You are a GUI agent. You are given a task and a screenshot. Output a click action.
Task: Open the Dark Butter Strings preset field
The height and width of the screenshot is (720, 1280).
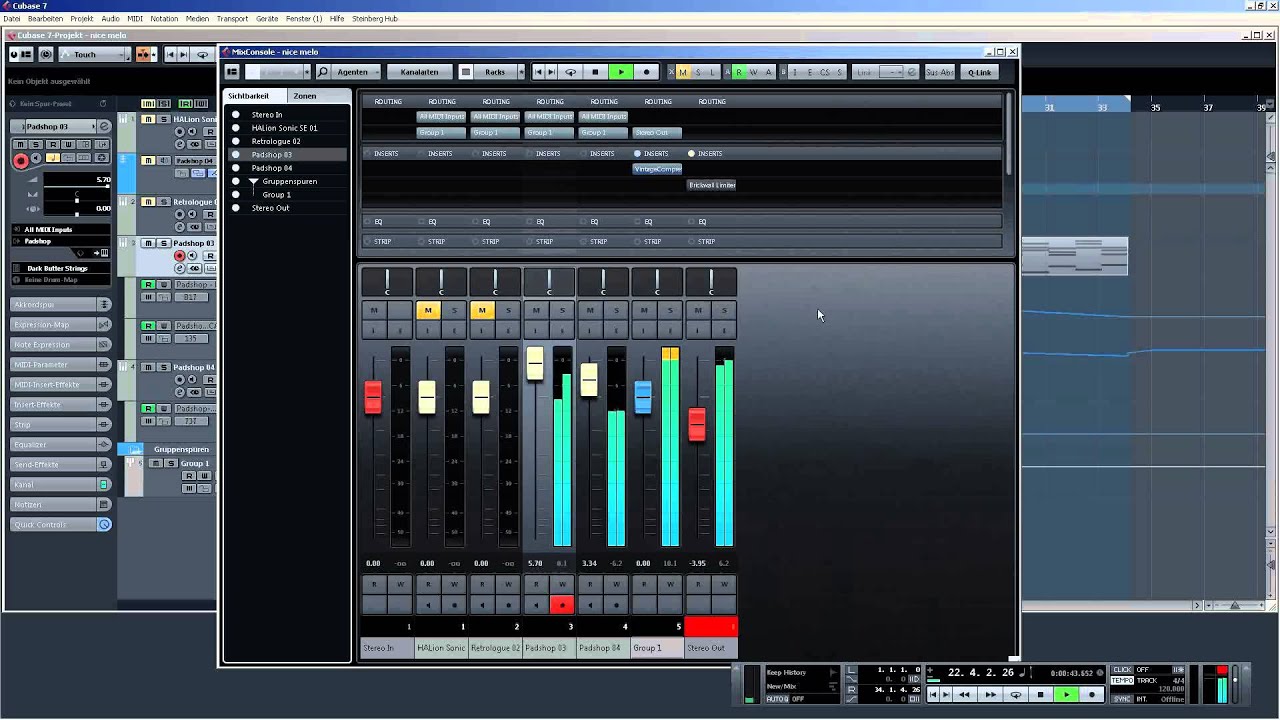[x=62, y=268]
